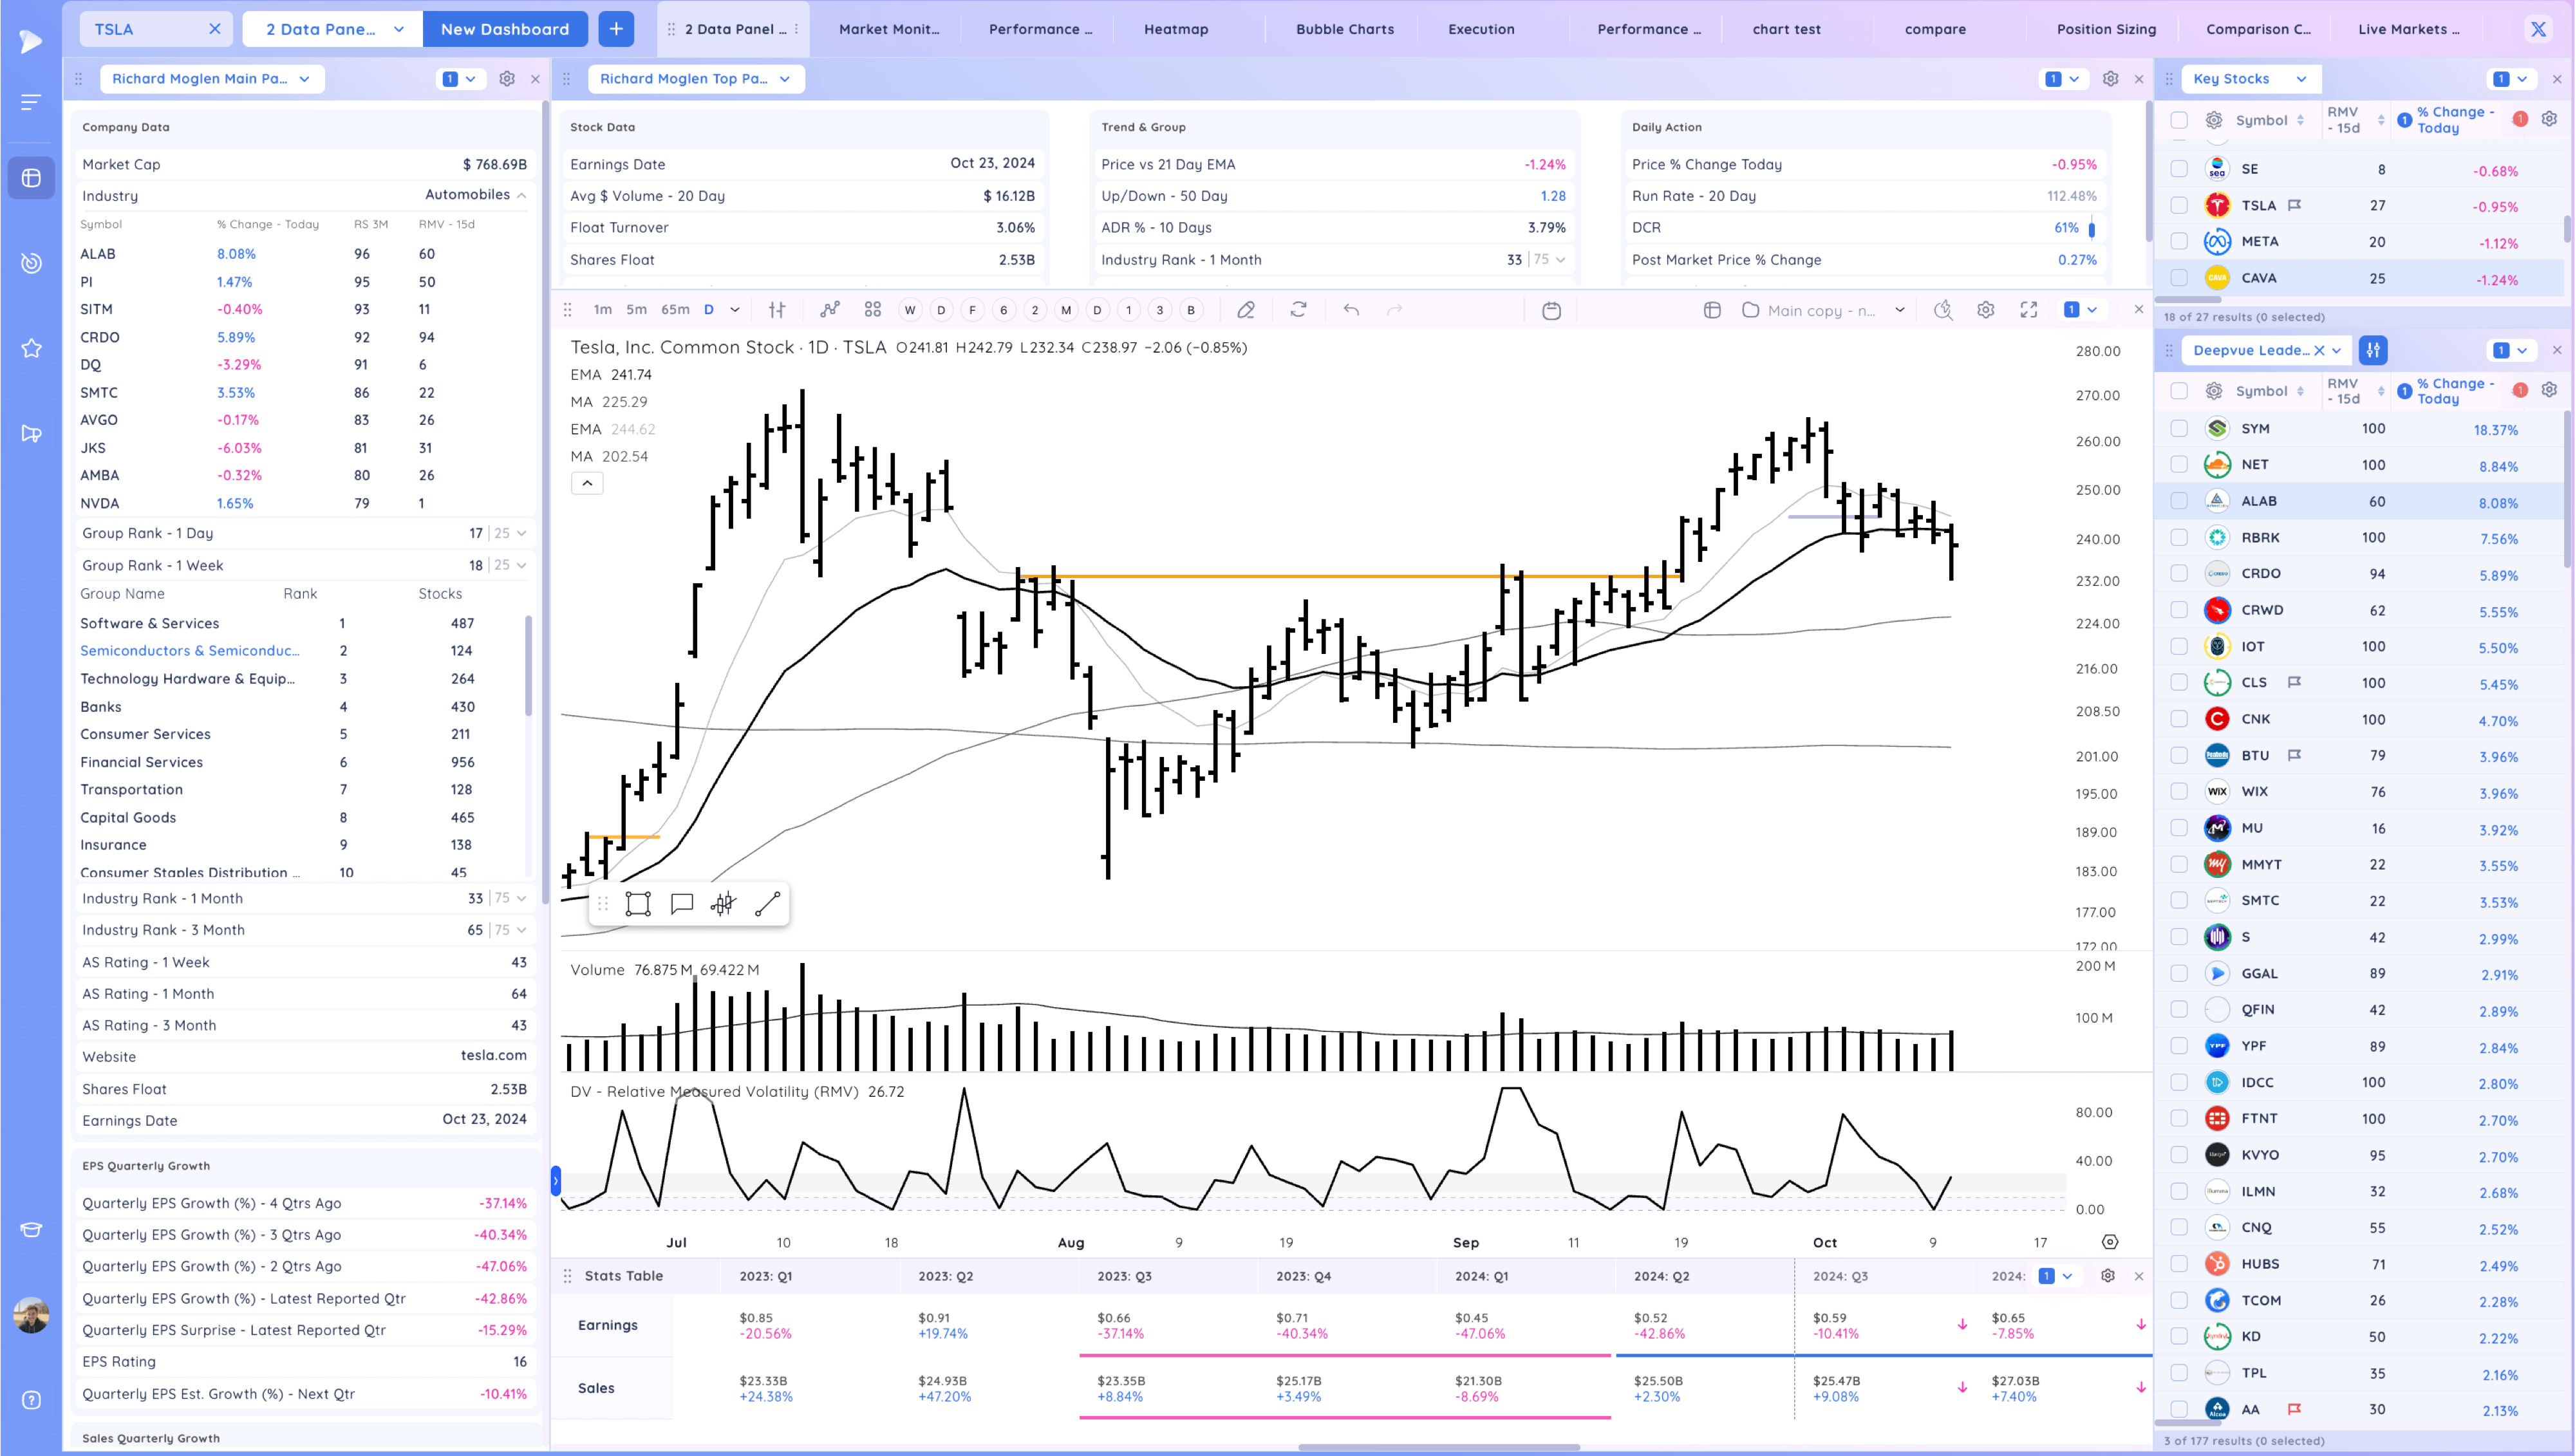
Task: Select the NET row checkbox
Action: coord(2179,464)
